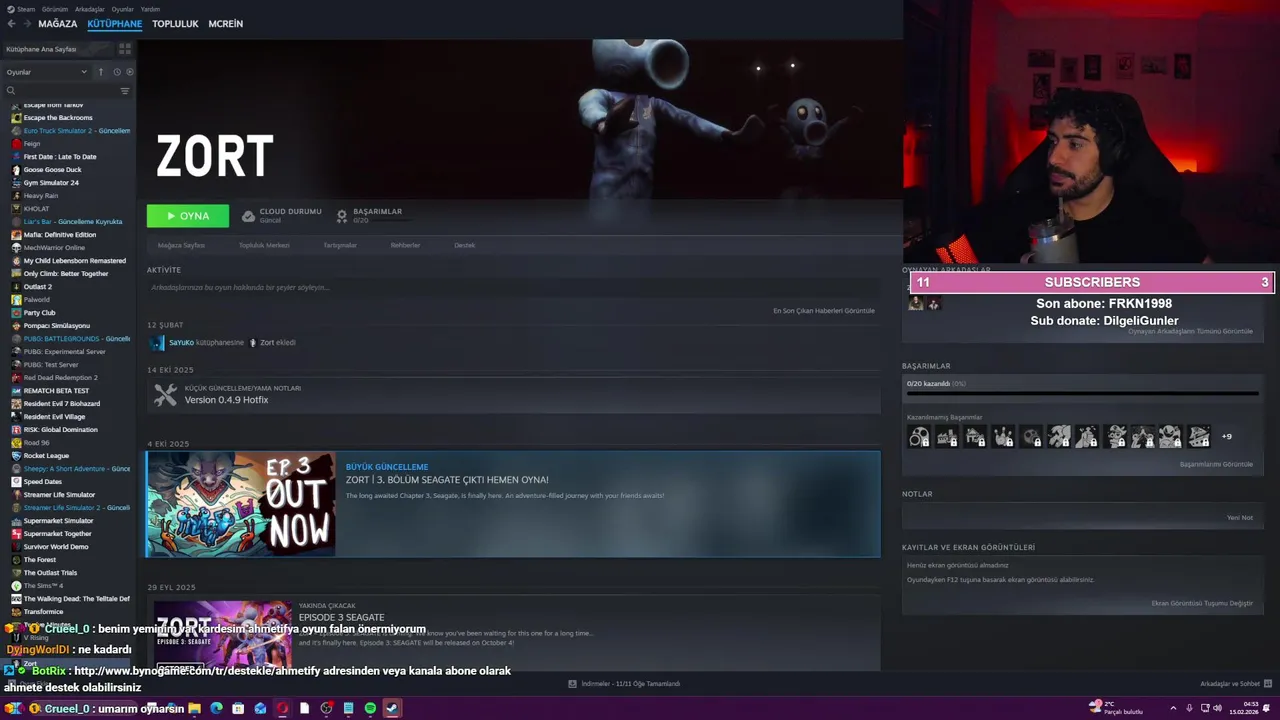The width and height of the screenshot is (1280, 720).
Task: Open the Topluluk Merkezi tab
Action: (x=264, y=245)
